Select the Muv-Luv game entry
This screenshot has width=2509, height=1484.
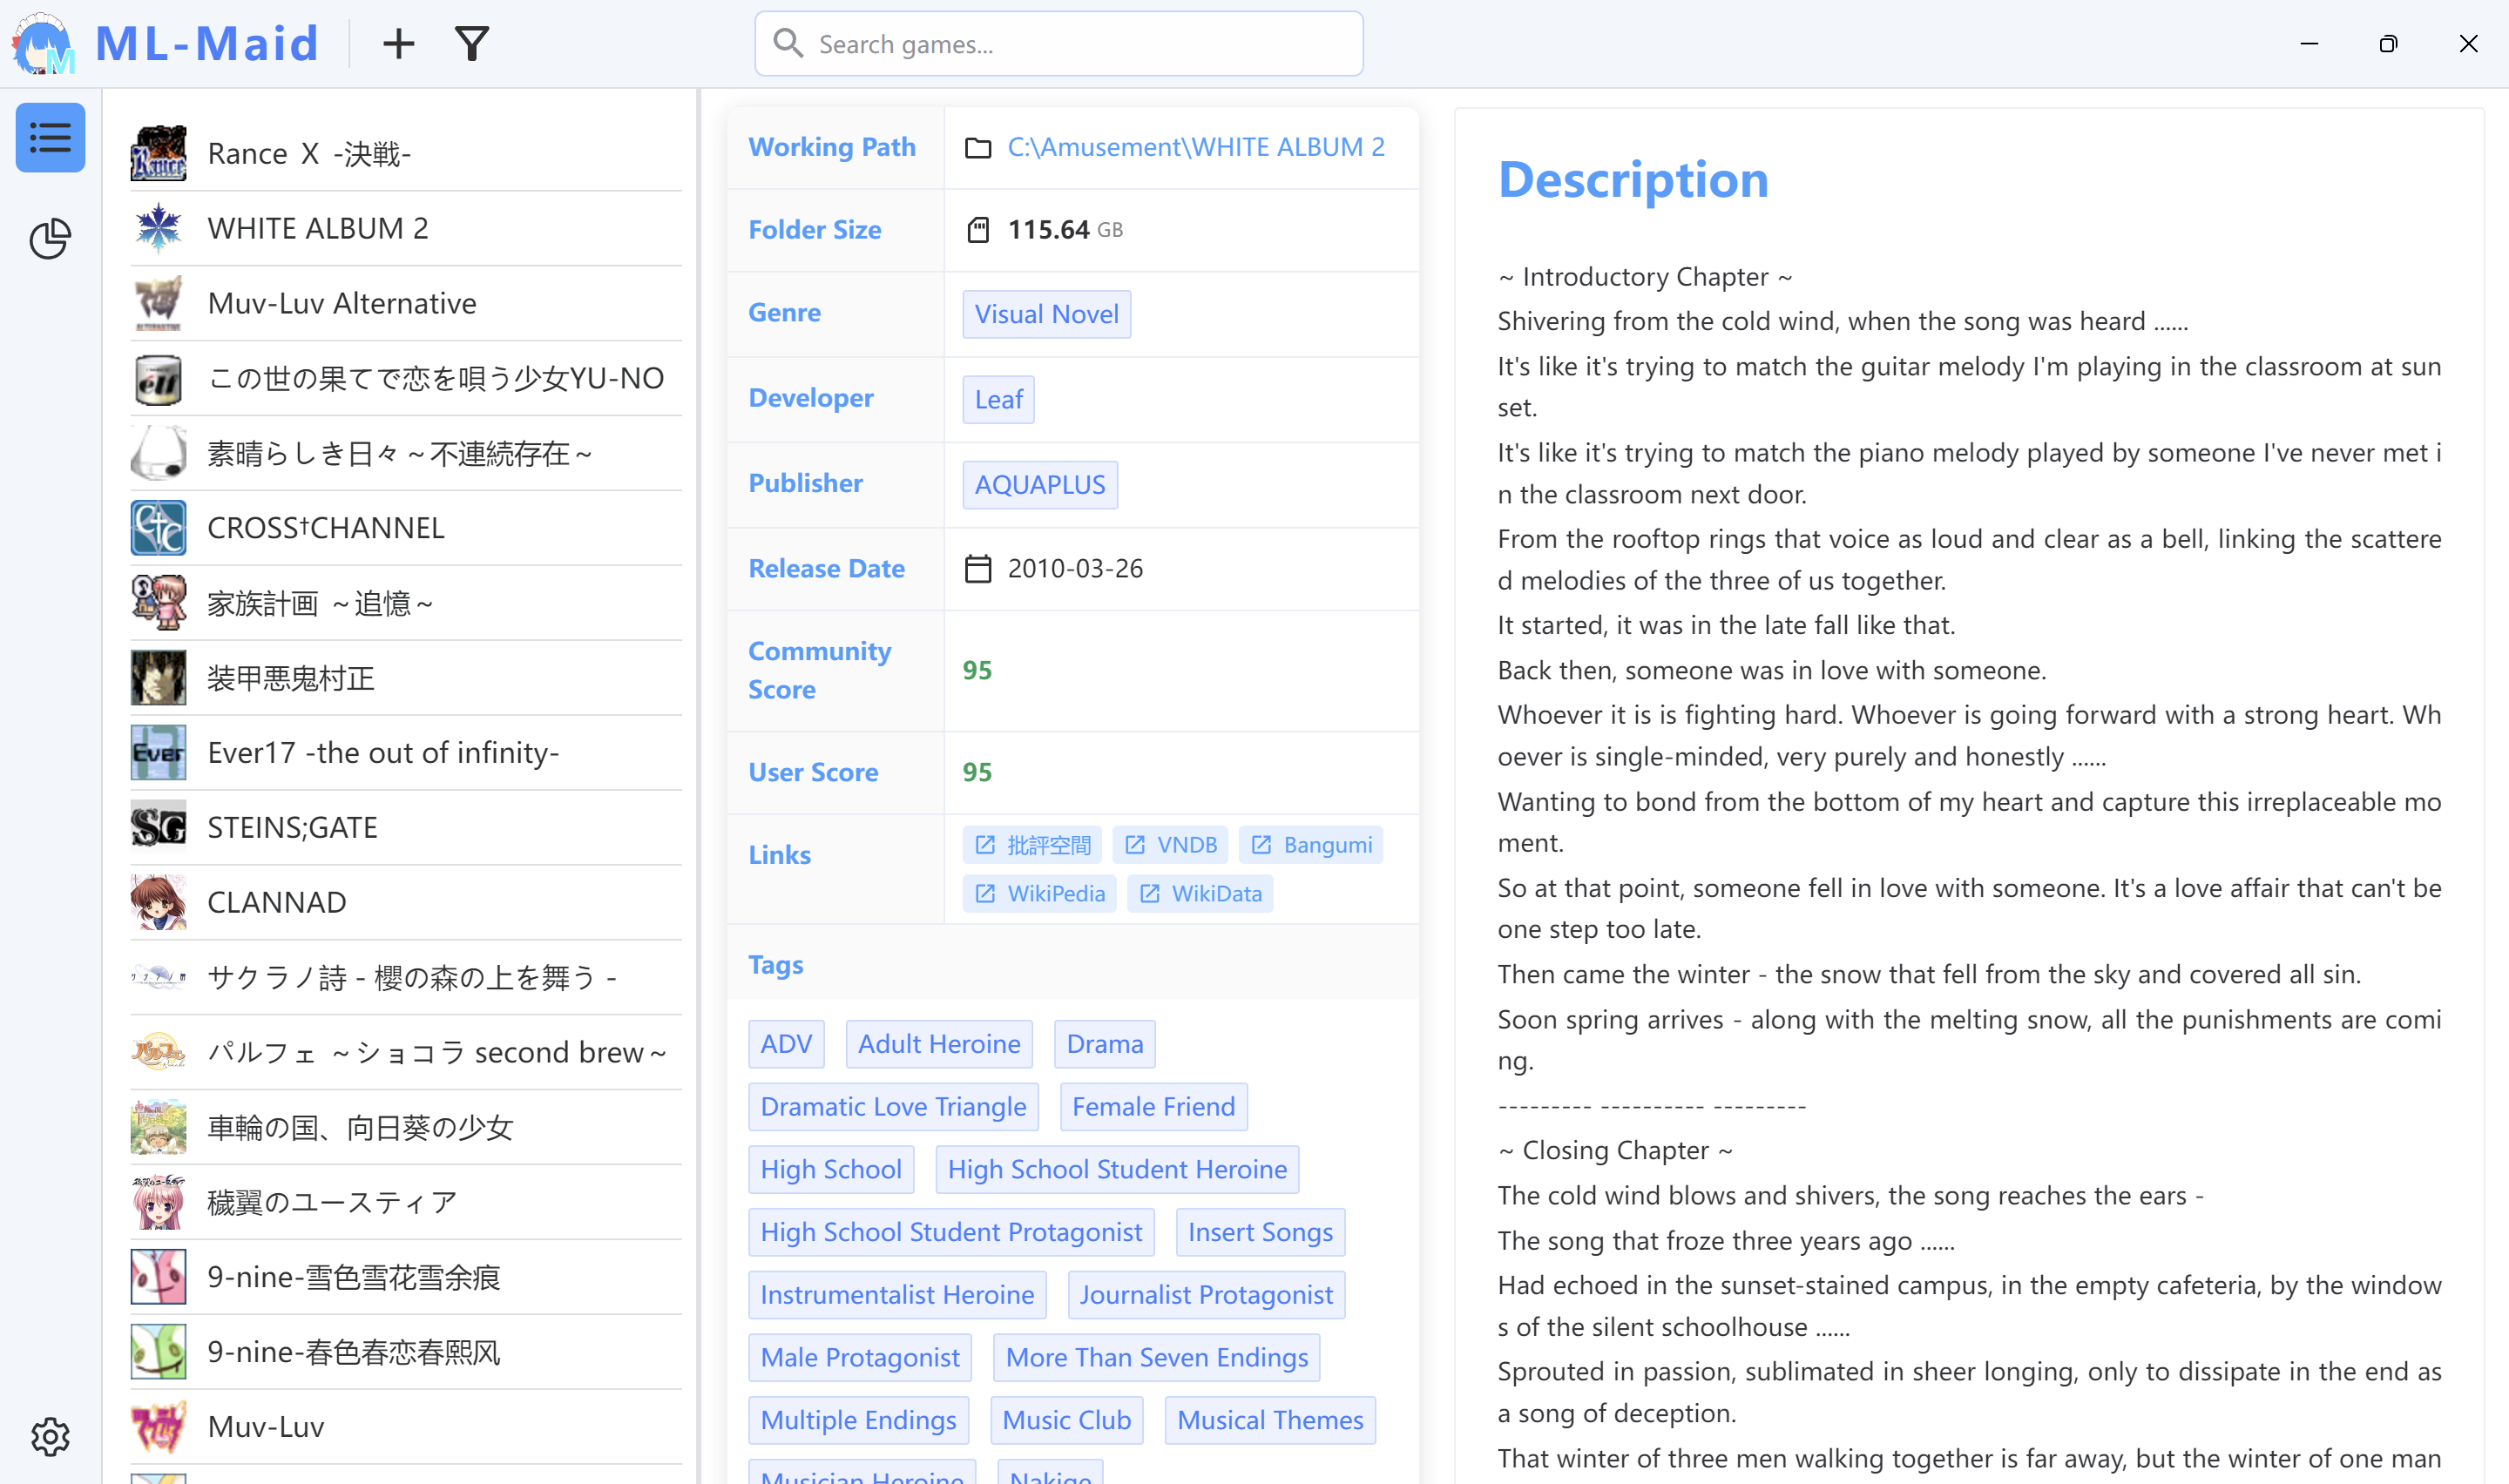[x=406, y=1427]
